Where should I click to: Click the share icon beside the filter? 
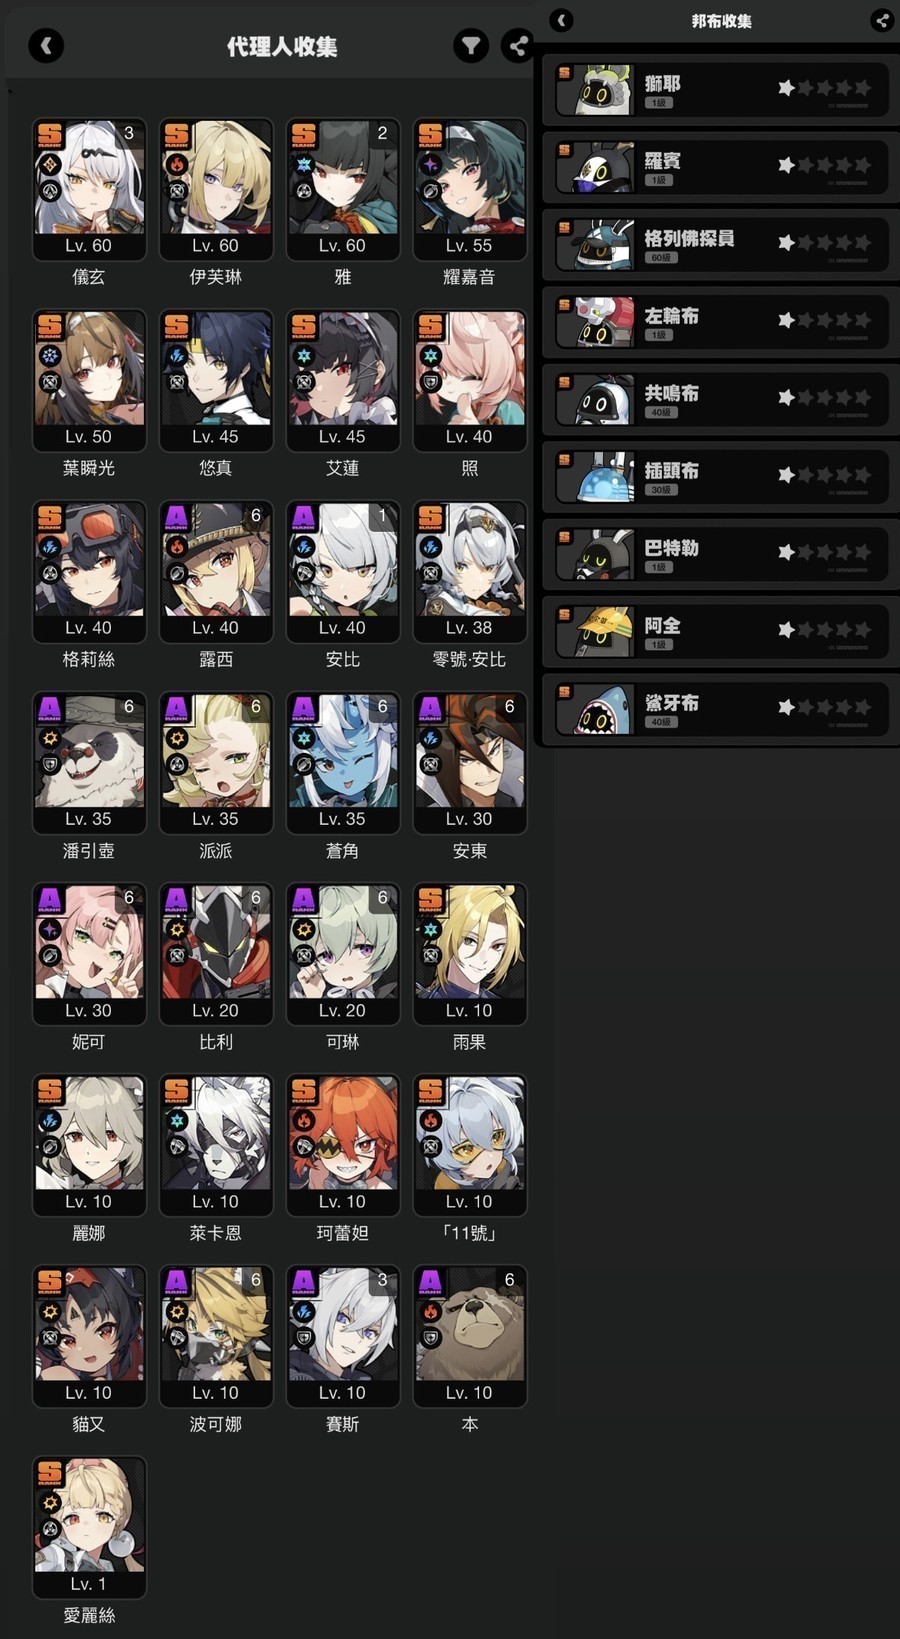click(x=517, y=45)
